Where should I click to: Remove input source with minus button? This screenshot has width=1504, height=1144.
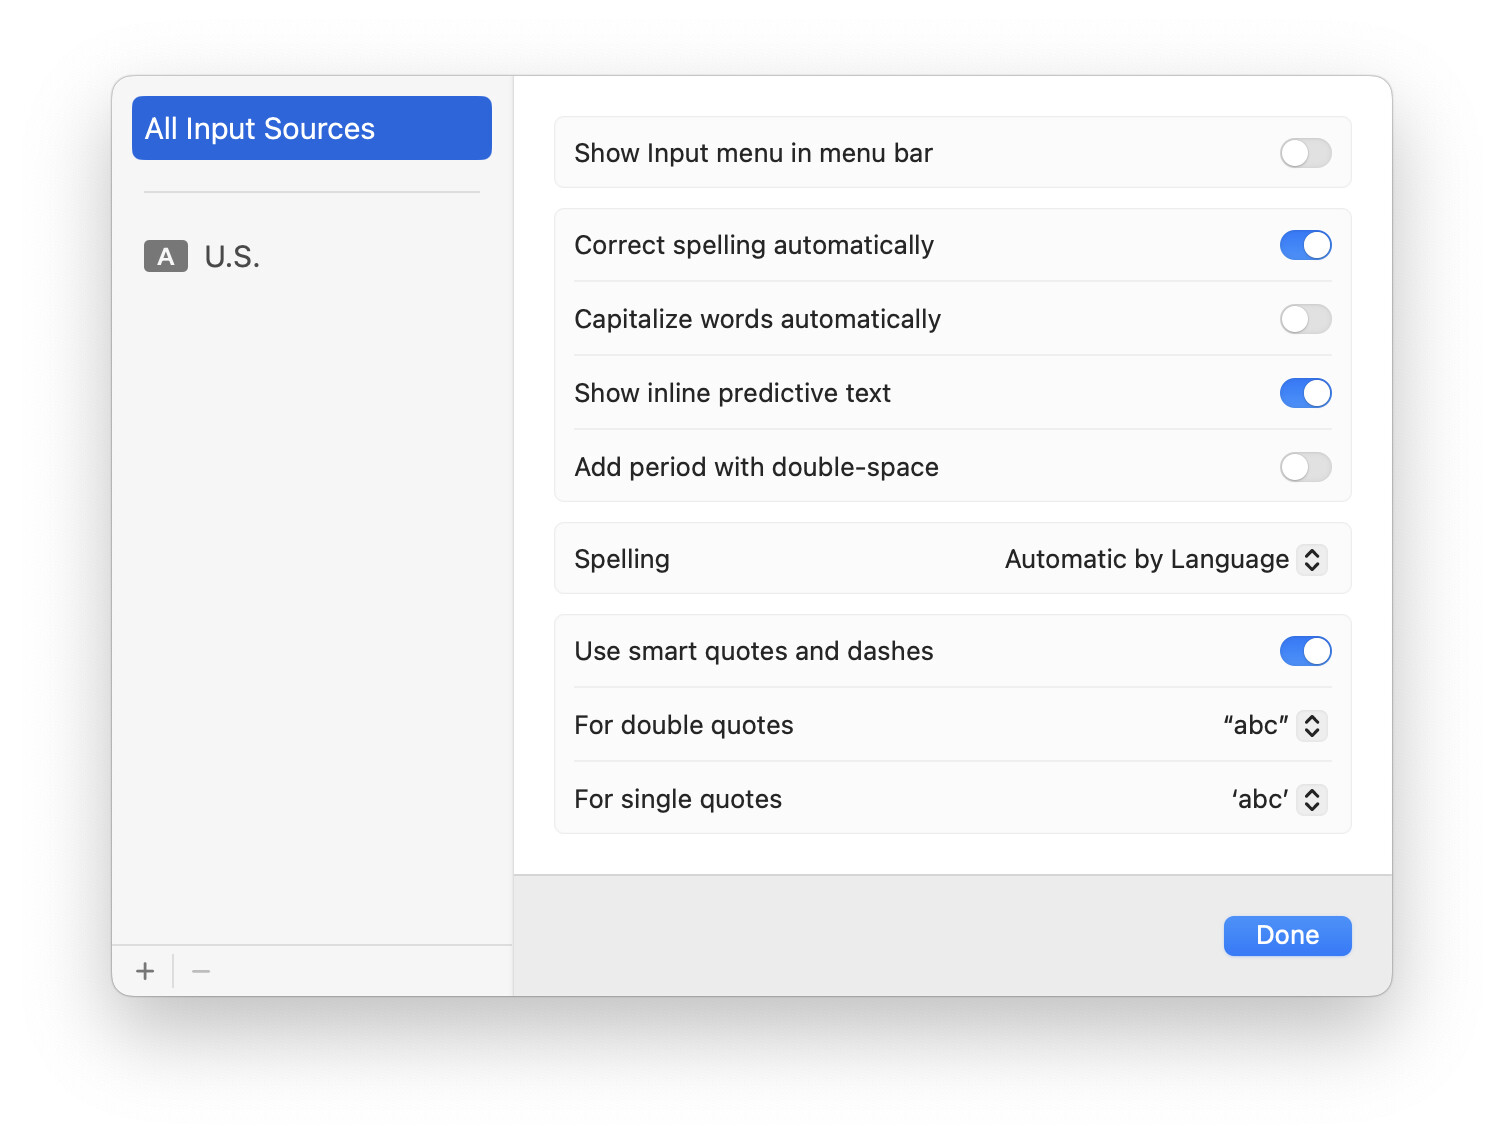[201, 971]
